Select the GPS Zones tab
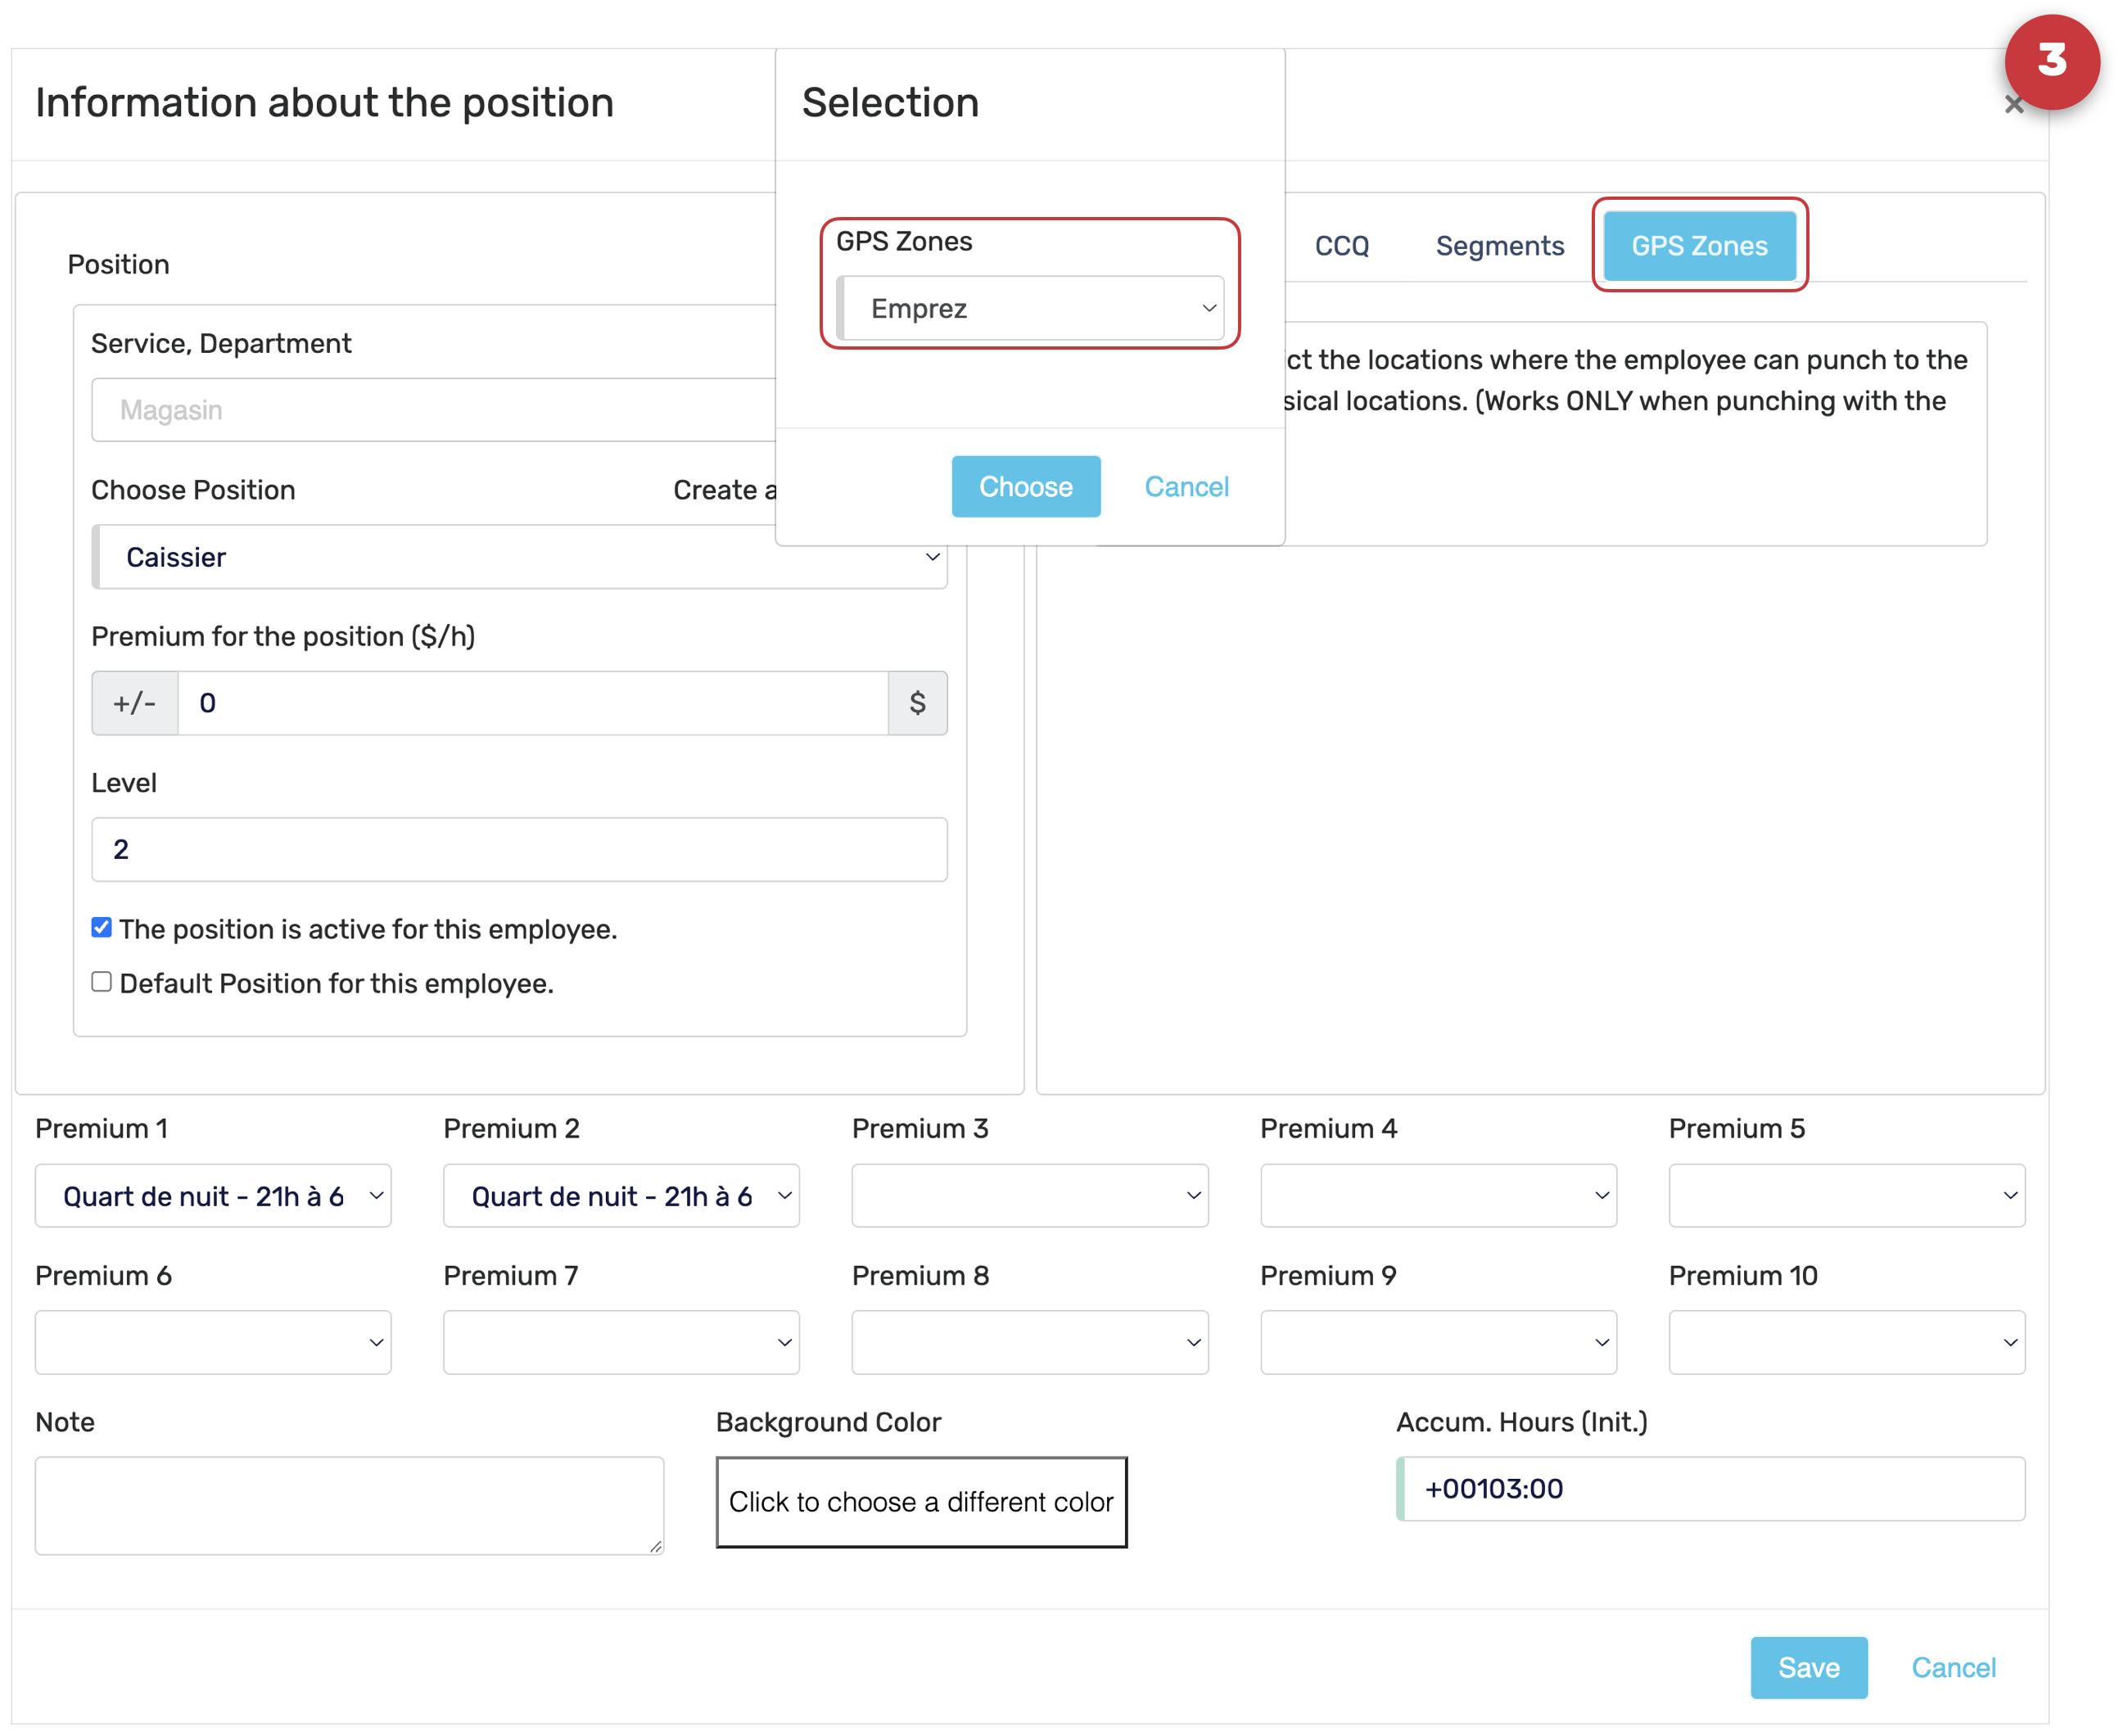Viewport: 2119px width, 1736px height. [x=1698, y=246]
